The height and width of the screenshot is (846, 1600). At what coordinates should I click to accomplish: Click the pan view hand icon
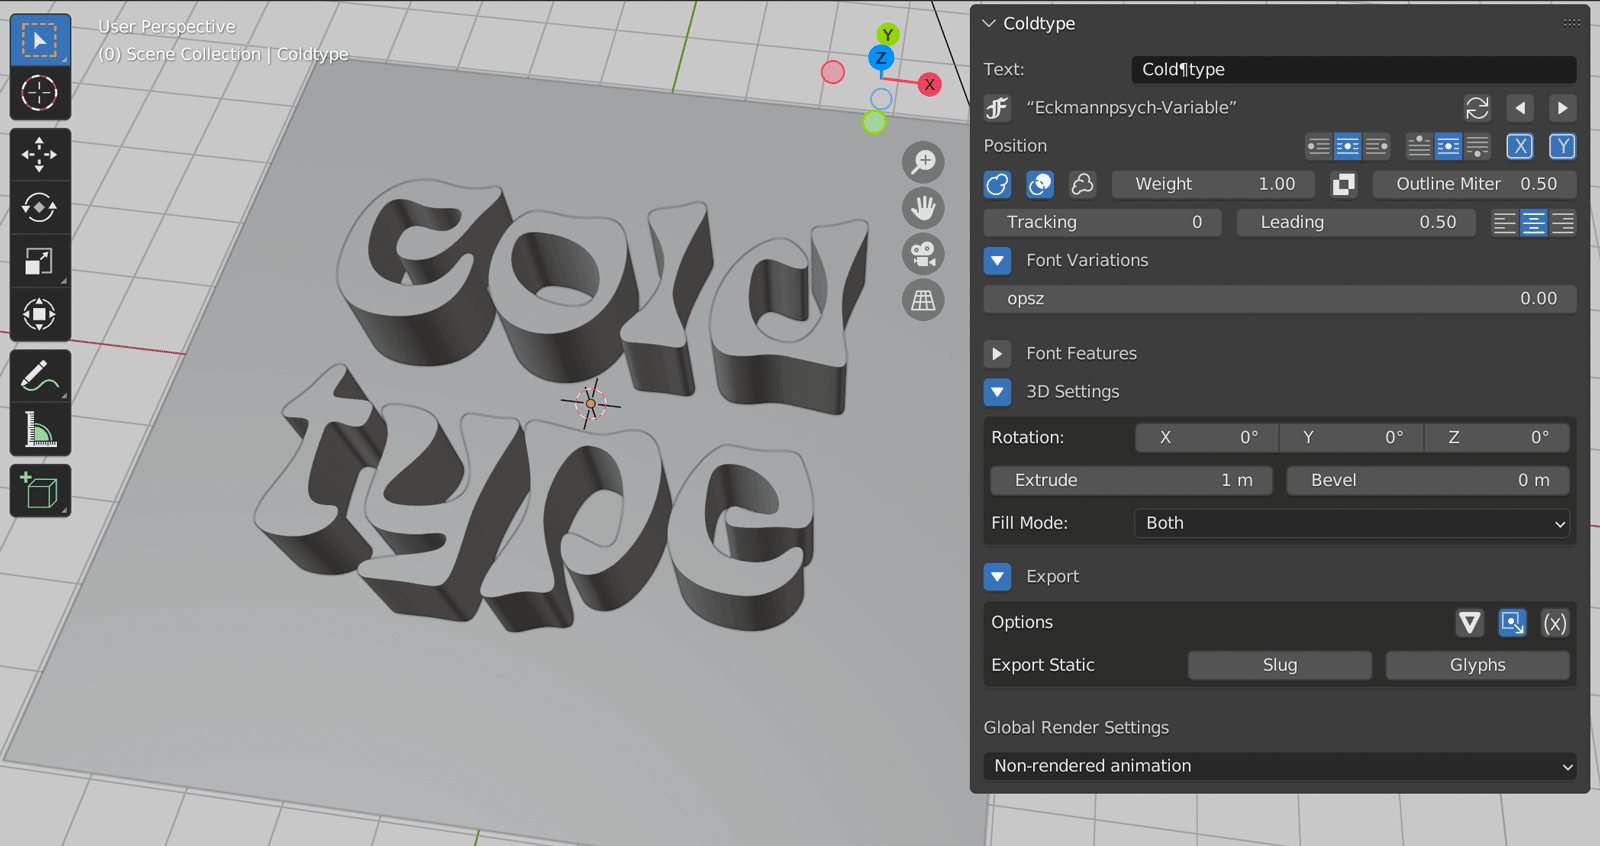click(x=923, y=208)
